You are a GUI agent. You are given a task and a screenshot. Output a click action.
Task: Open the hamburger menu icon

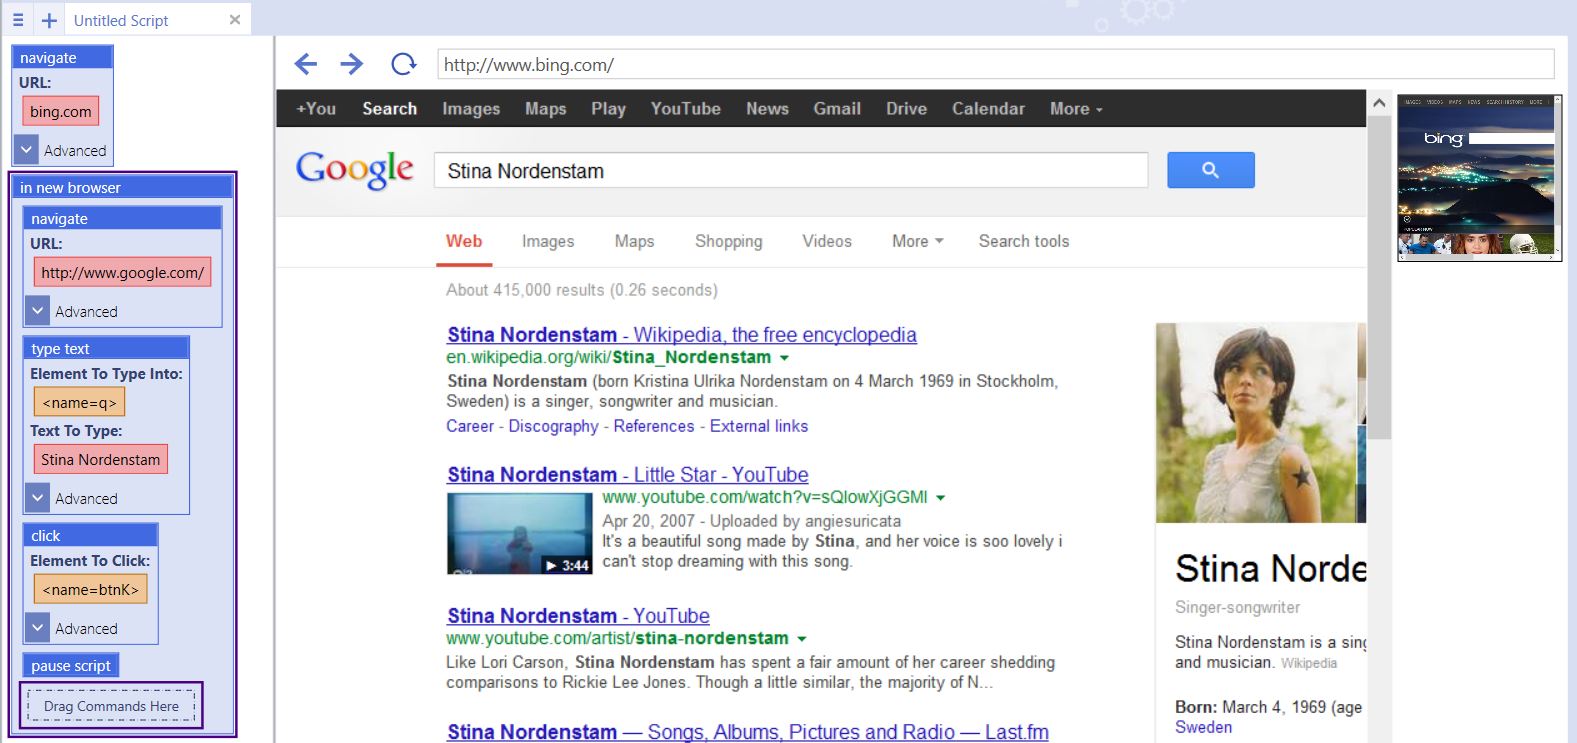pos(18,20)
